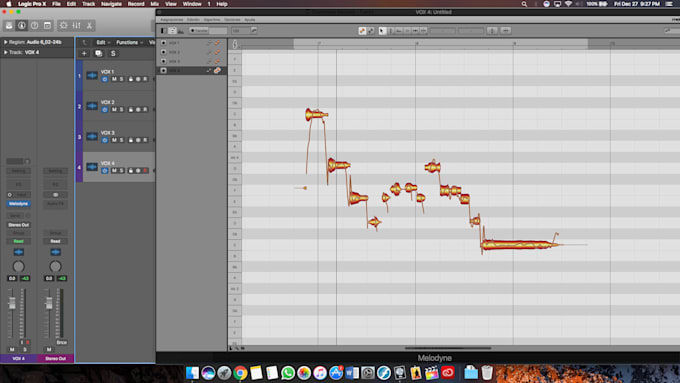680x383 pixels.
Task: Click global Solo S button above tracks
Action: pos(113,53)
